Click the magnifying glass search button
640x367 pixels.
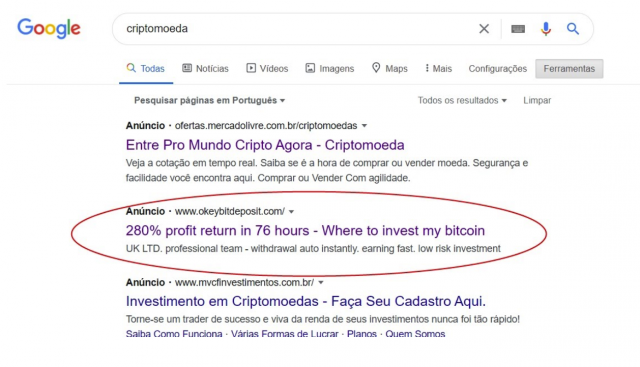click(573, 29)
